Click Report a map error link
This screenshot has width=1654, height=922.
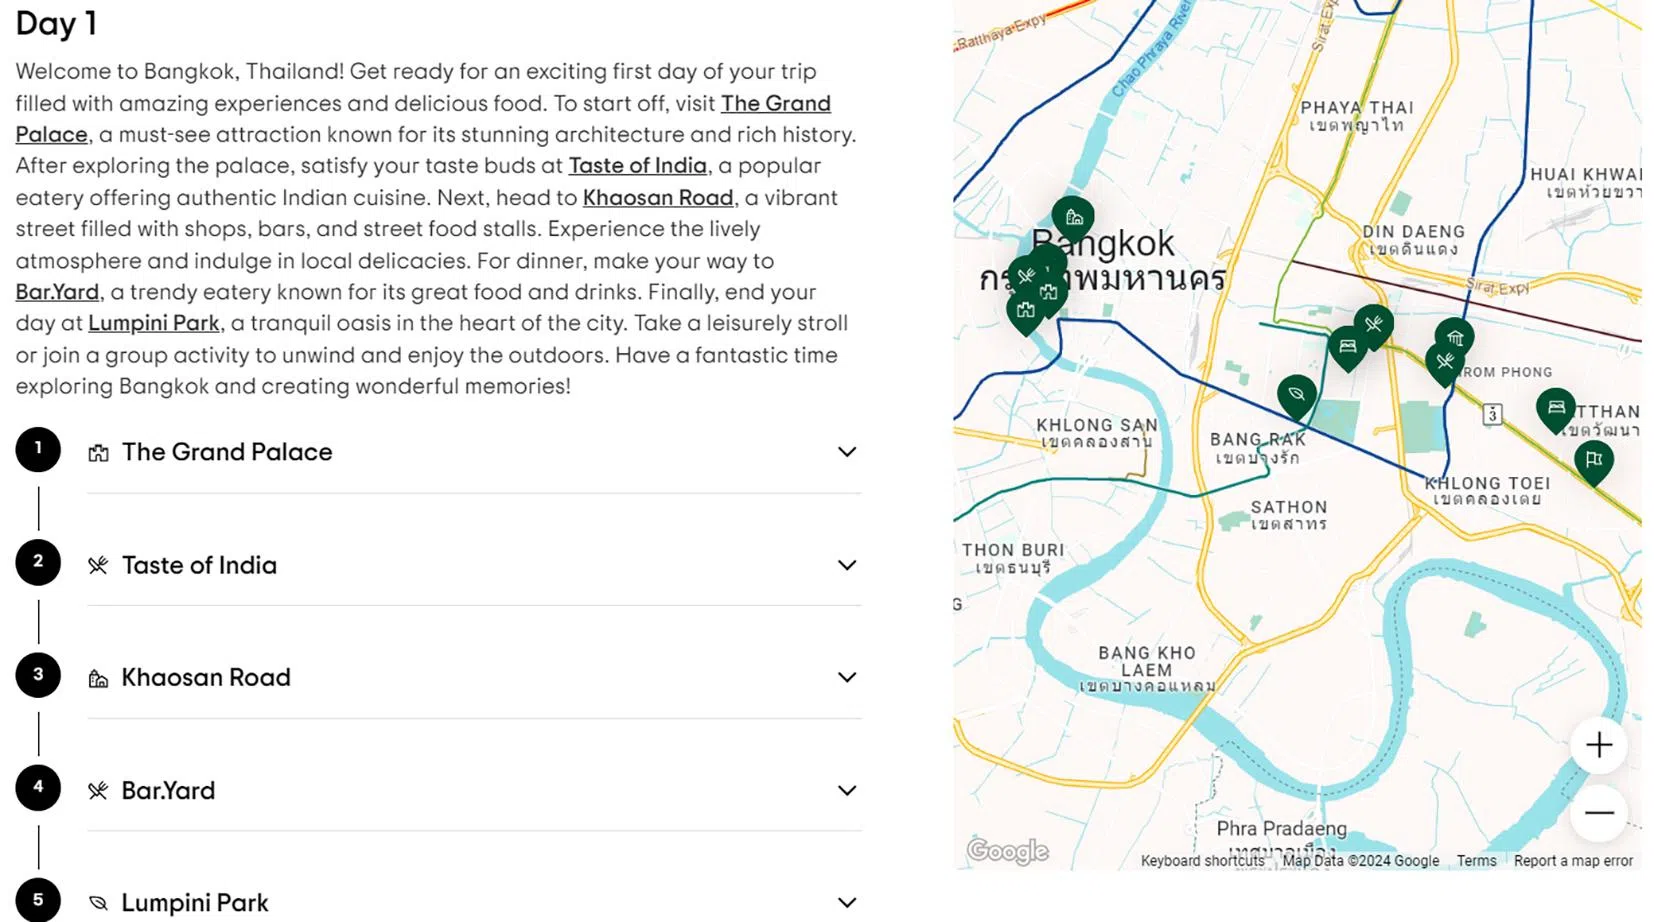1572,861
